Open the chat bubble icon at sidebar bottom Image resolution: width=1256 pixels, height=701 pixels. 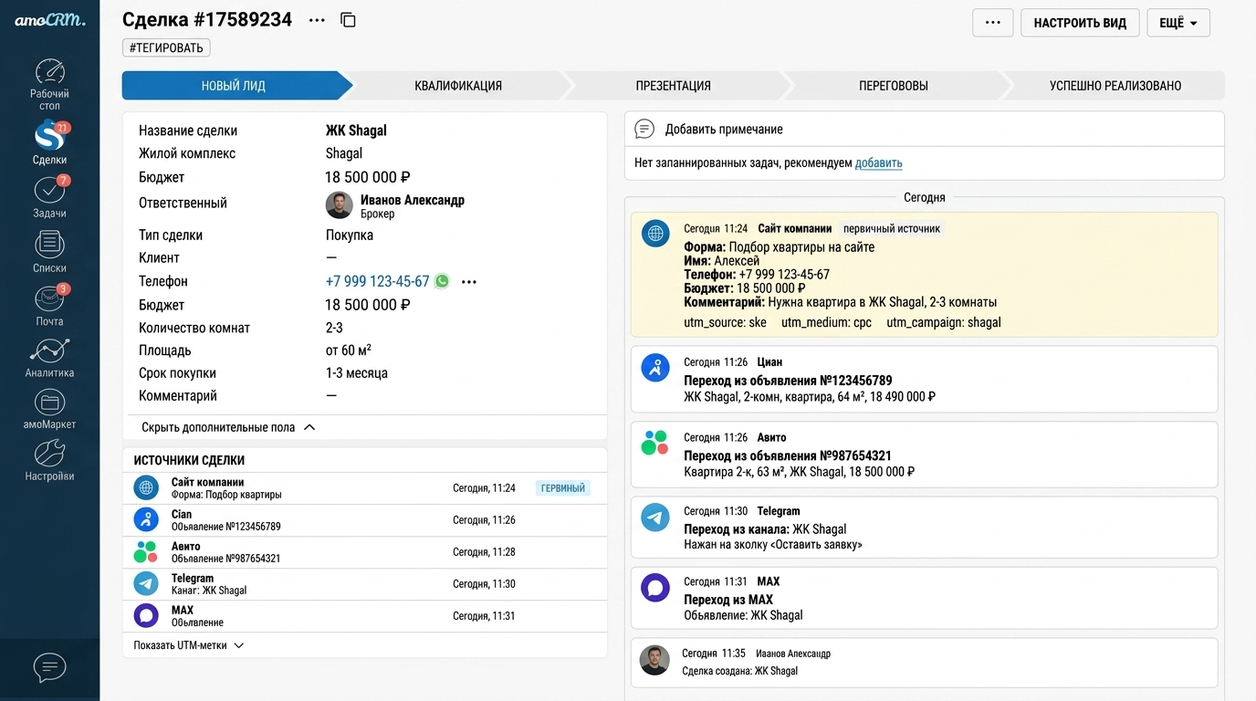click(x=50, y=667)
